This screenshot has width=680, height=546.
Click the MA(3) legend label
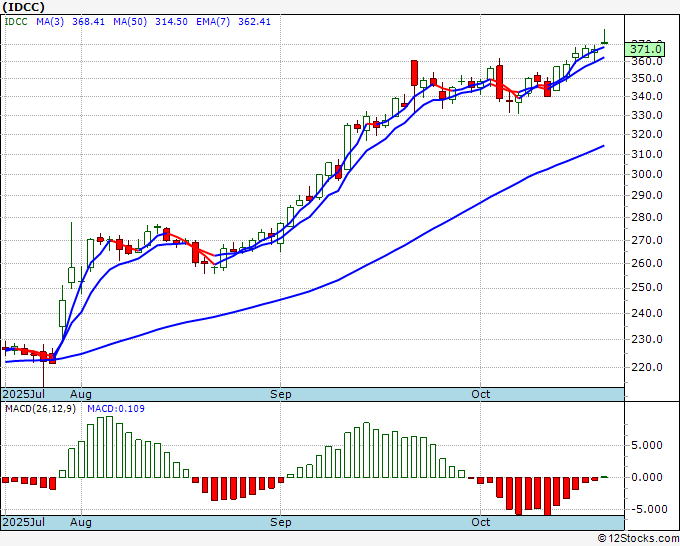coord(50,22)
